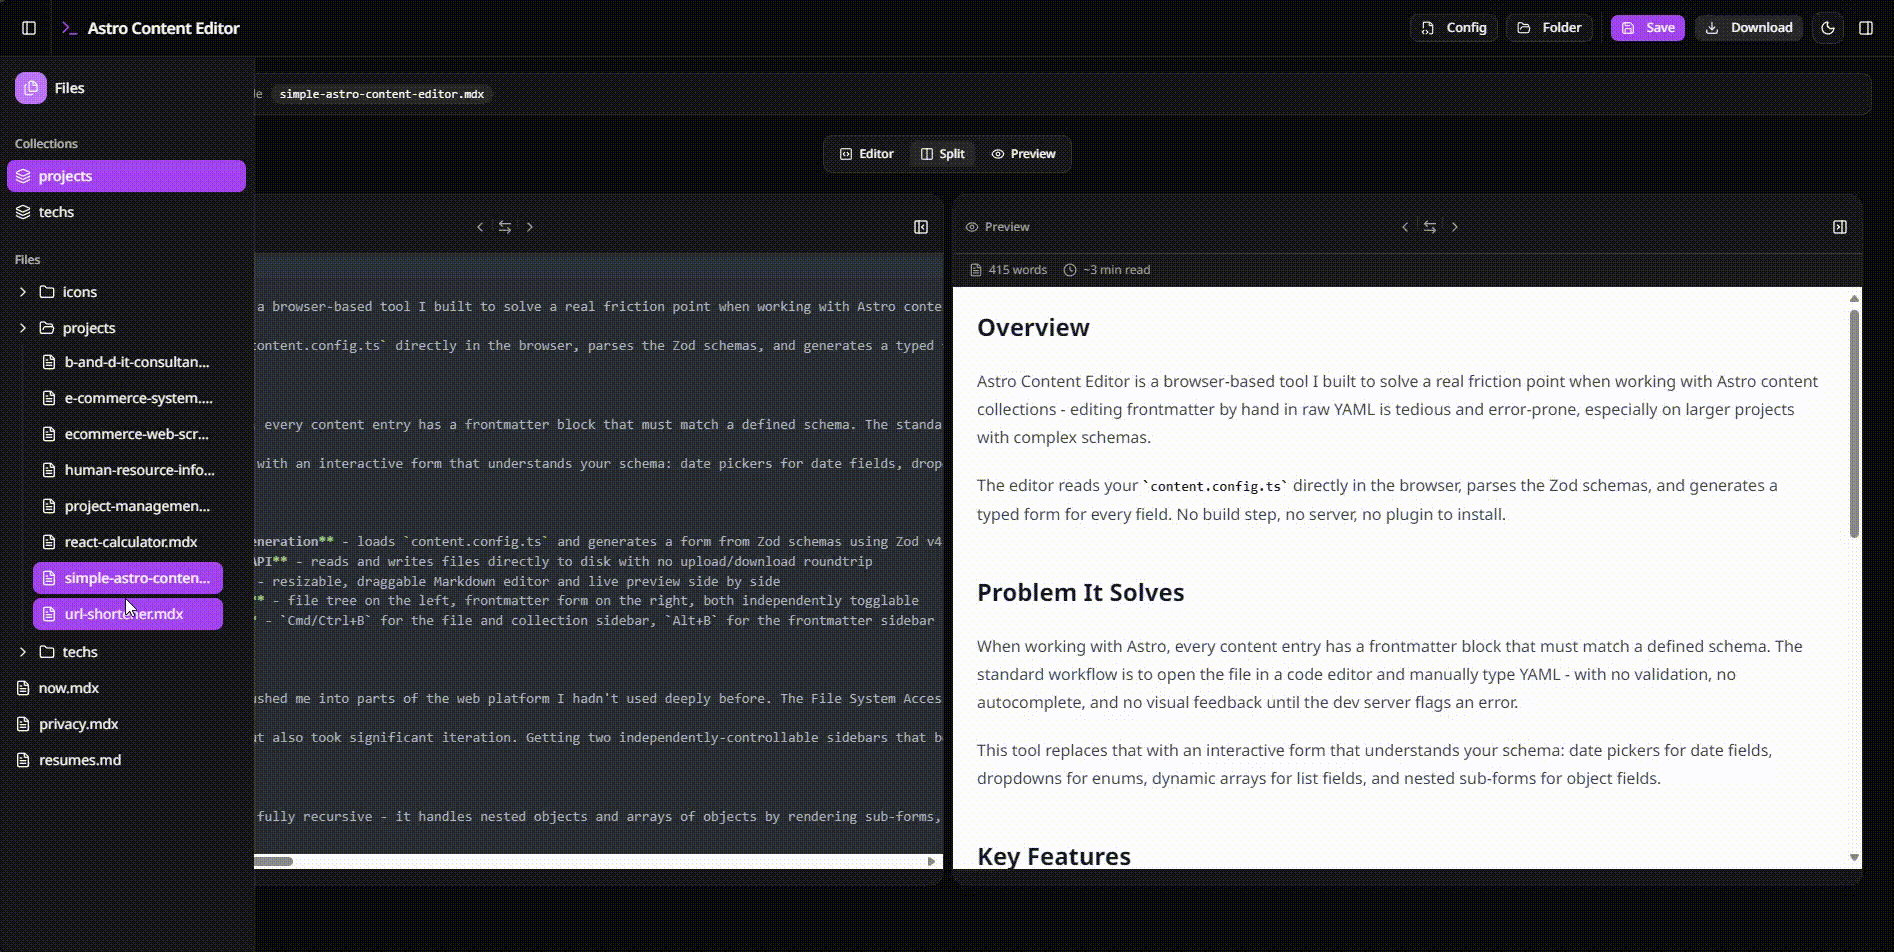Toggle the right frontmatter sidebar icon
Viewport: 1894px width, 952px height.
(x=1865, y=28)
